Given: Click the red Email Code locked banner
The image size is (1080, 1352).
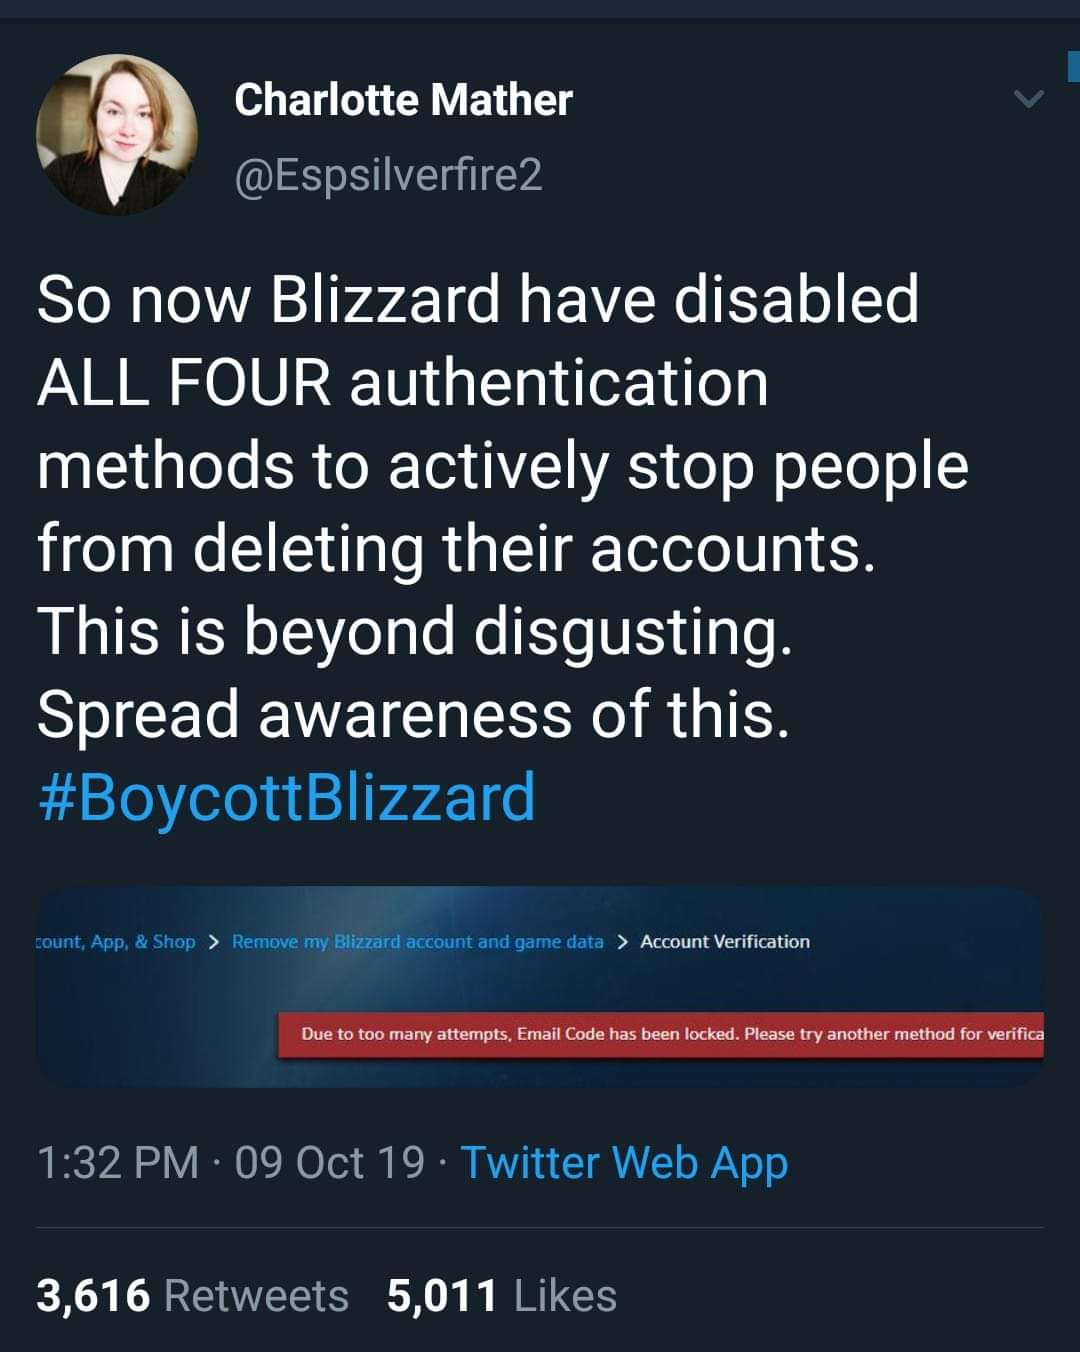Looking at the screenshot, I should 660,1034.
